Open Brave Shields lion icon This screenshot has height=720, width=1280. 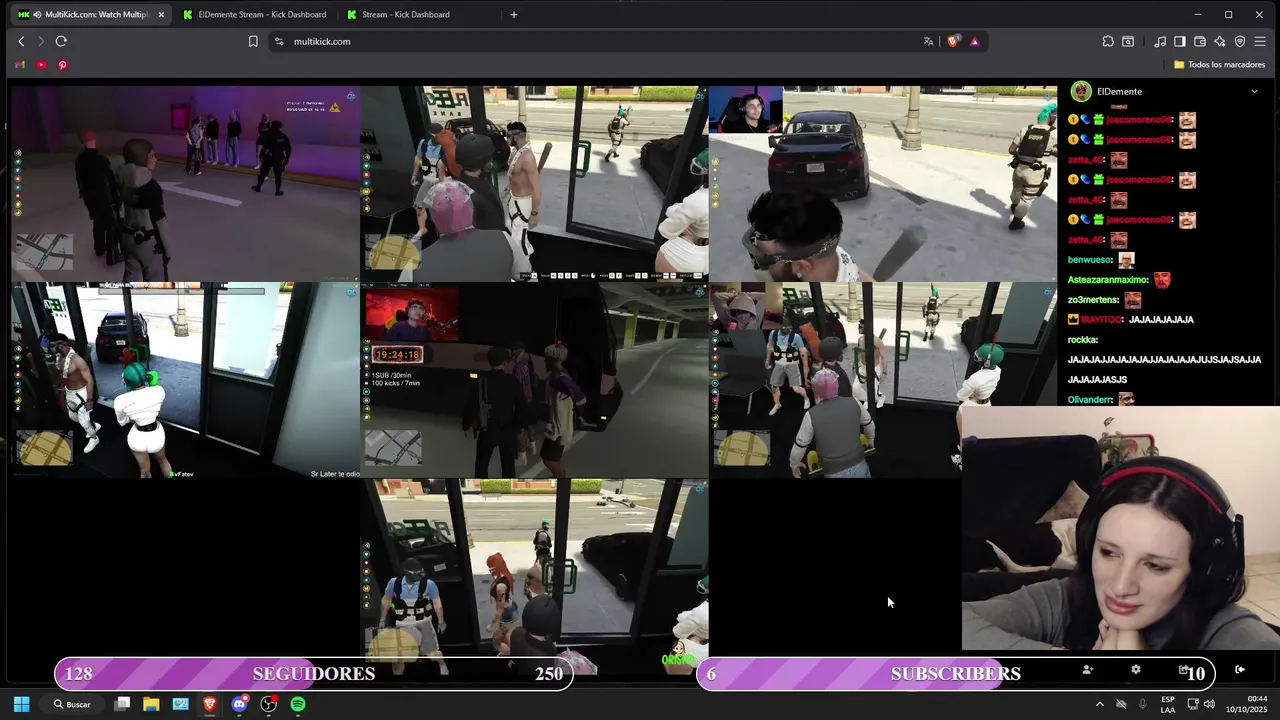pos(952,41)
